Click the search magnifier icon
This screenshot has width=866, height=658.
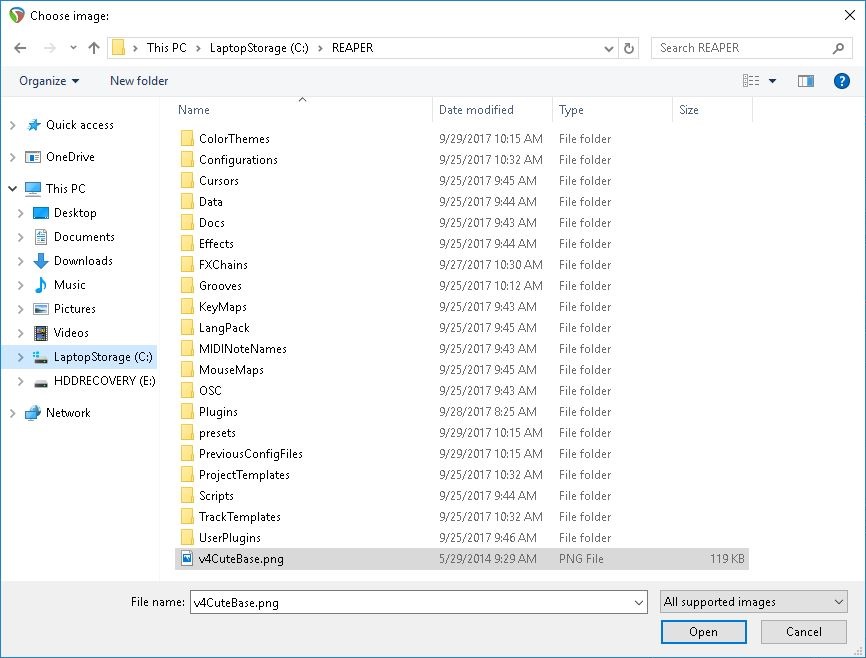click(x=839, y=48)
